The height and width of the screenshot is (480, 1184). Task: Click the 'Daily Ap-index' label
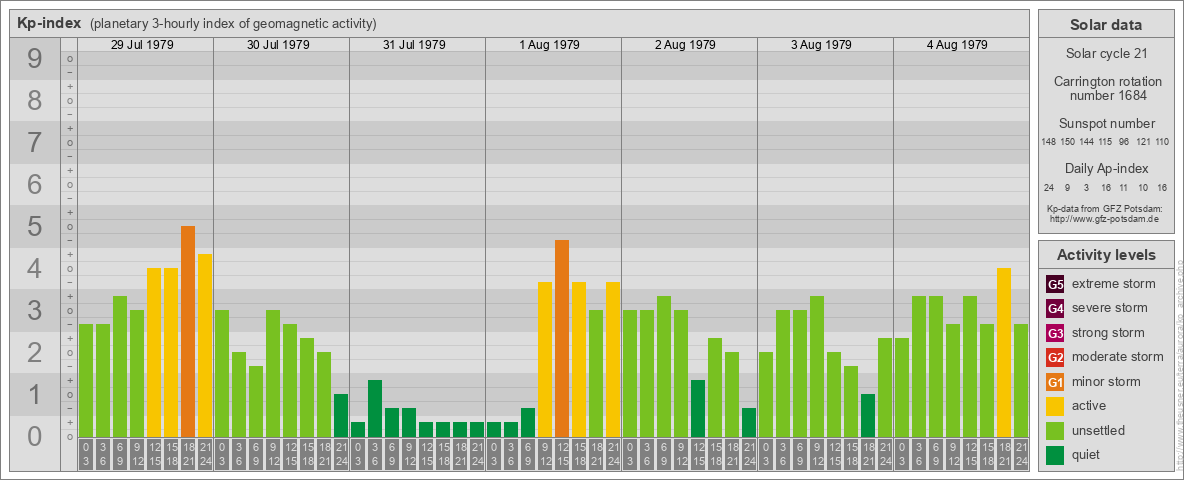click(x=1107, y=168)
